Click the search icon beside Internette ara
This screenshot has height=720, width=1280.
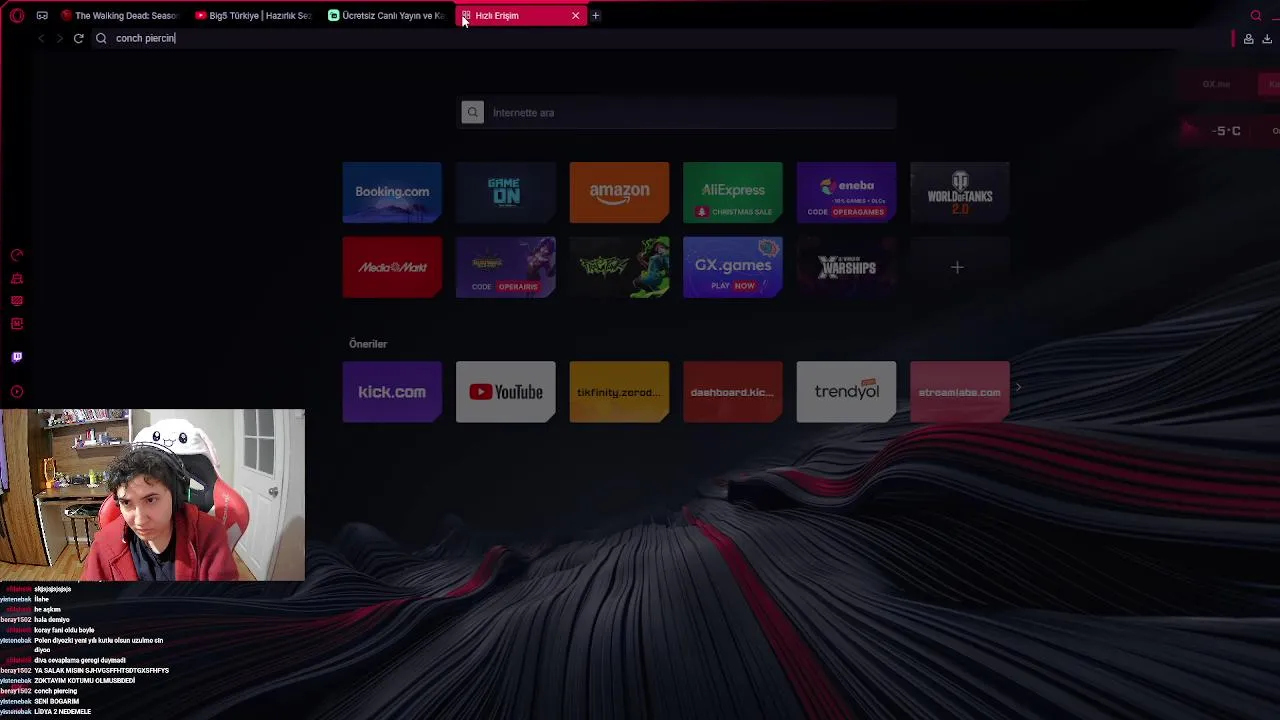[473, 112]
